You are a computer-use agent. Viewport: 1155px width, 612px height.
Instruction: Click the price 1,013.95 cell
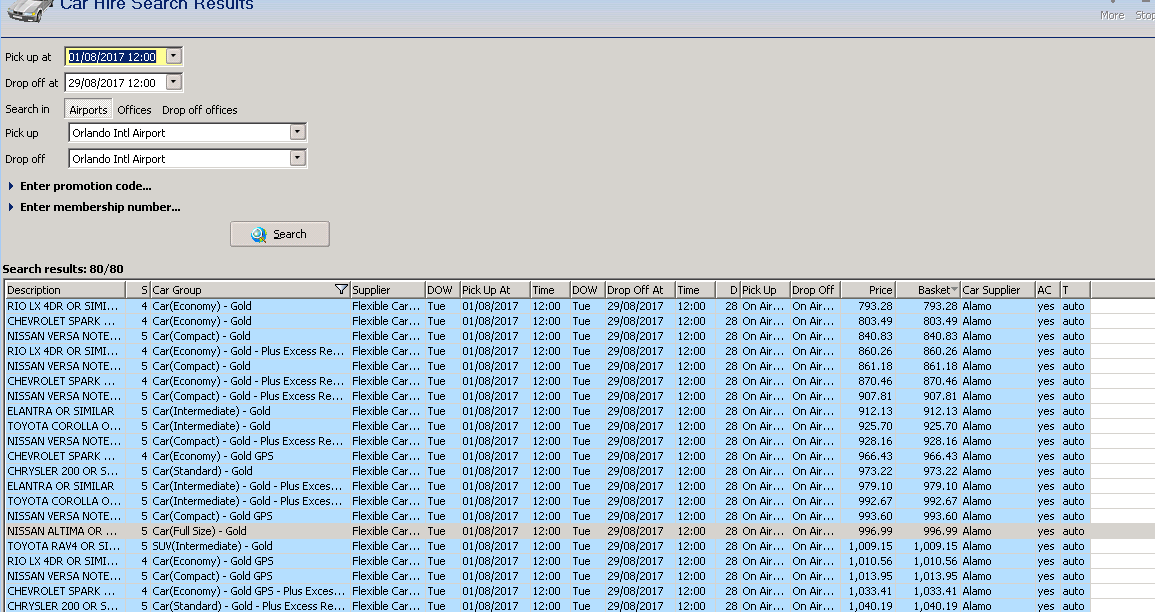pos(870,576)
